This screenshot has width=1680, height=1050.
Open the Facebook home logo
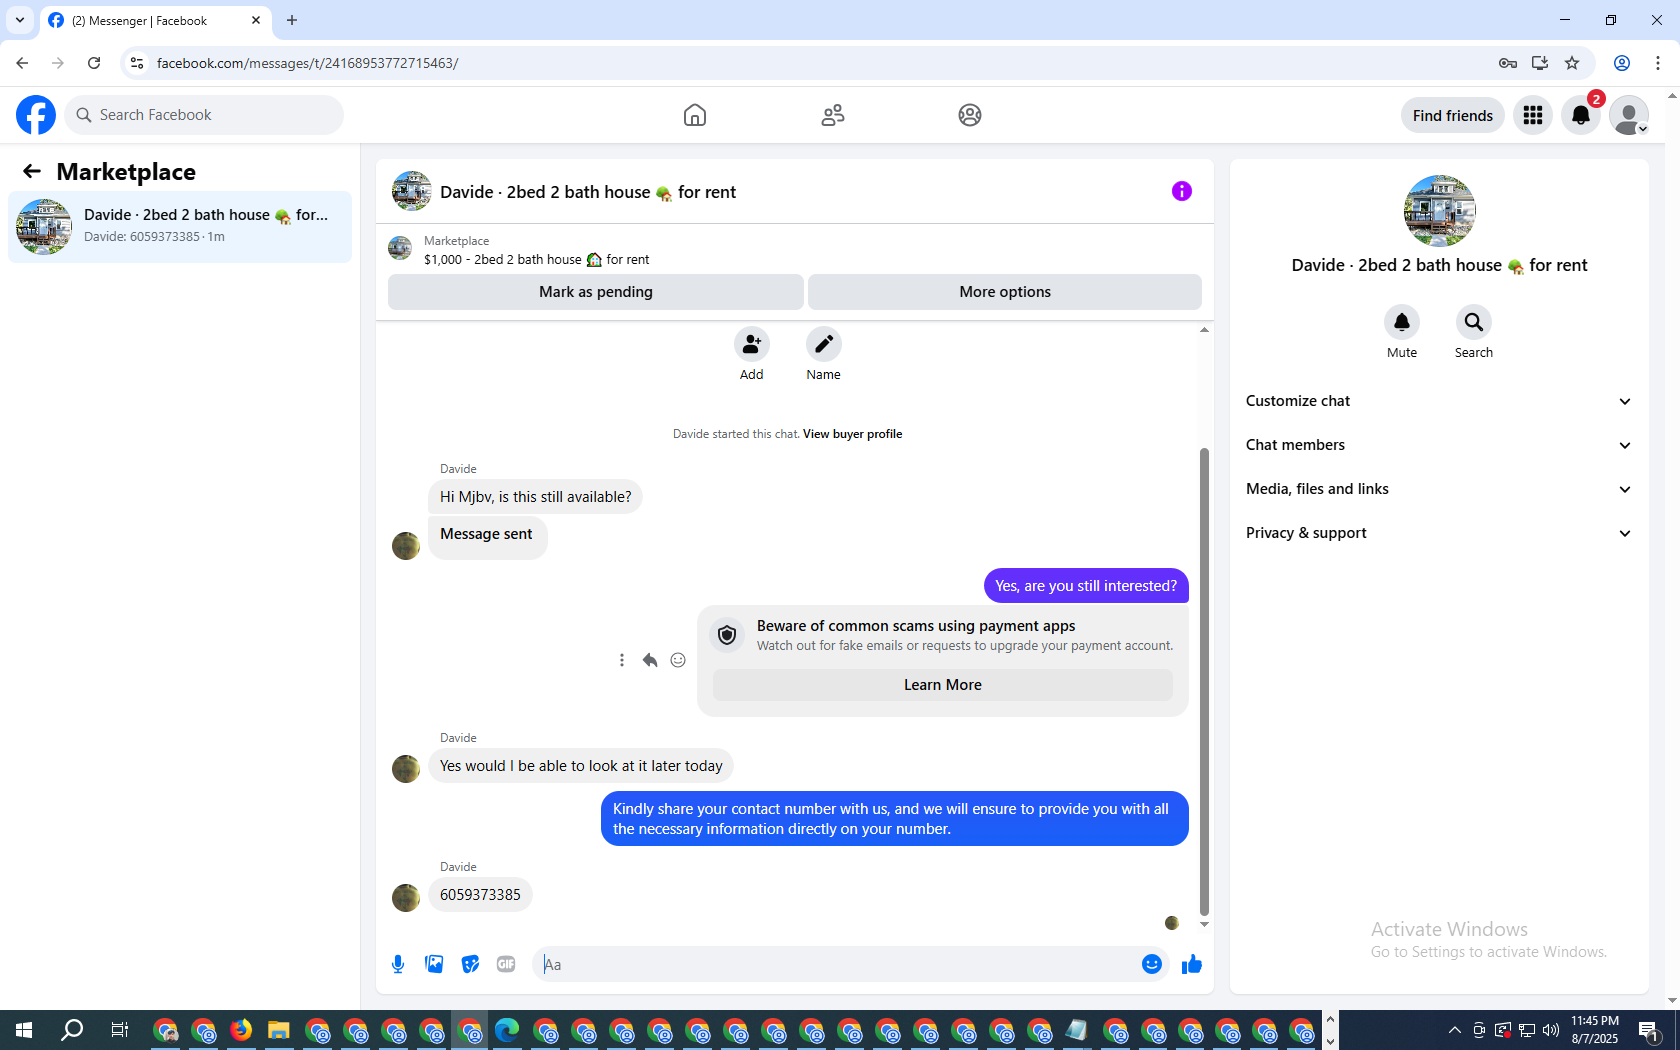pos(36,115)
